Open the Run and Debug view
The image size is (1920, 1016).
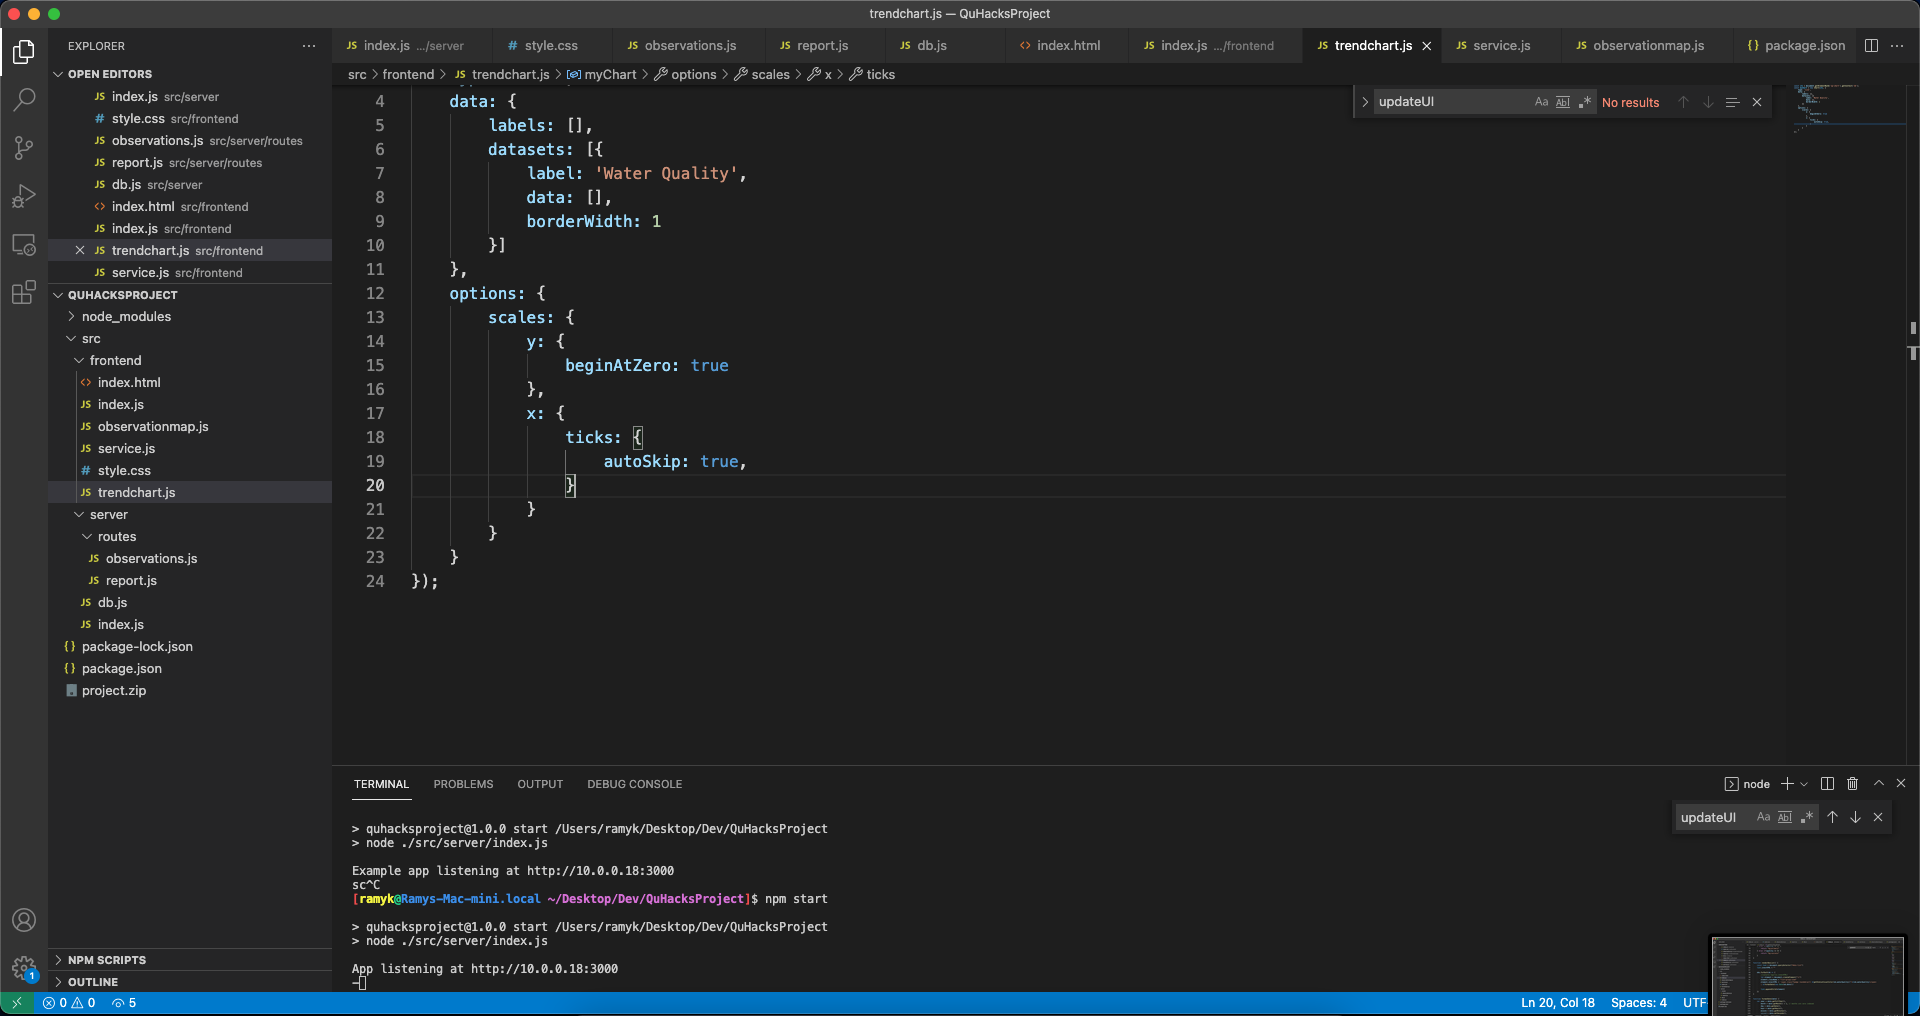point(24,196)
